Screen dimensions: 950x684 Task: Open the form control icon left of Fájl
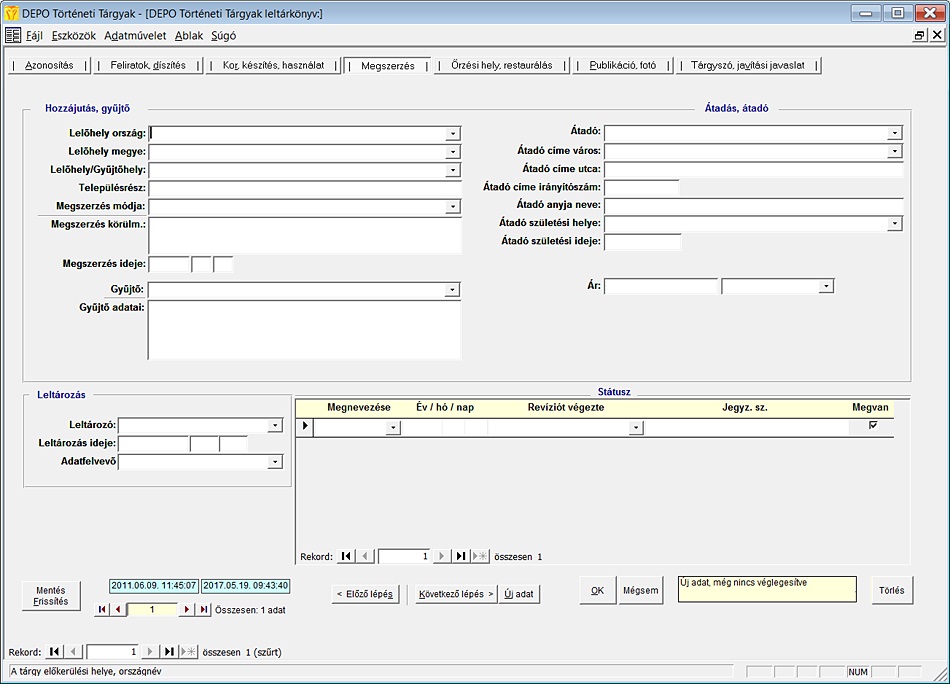13,35
